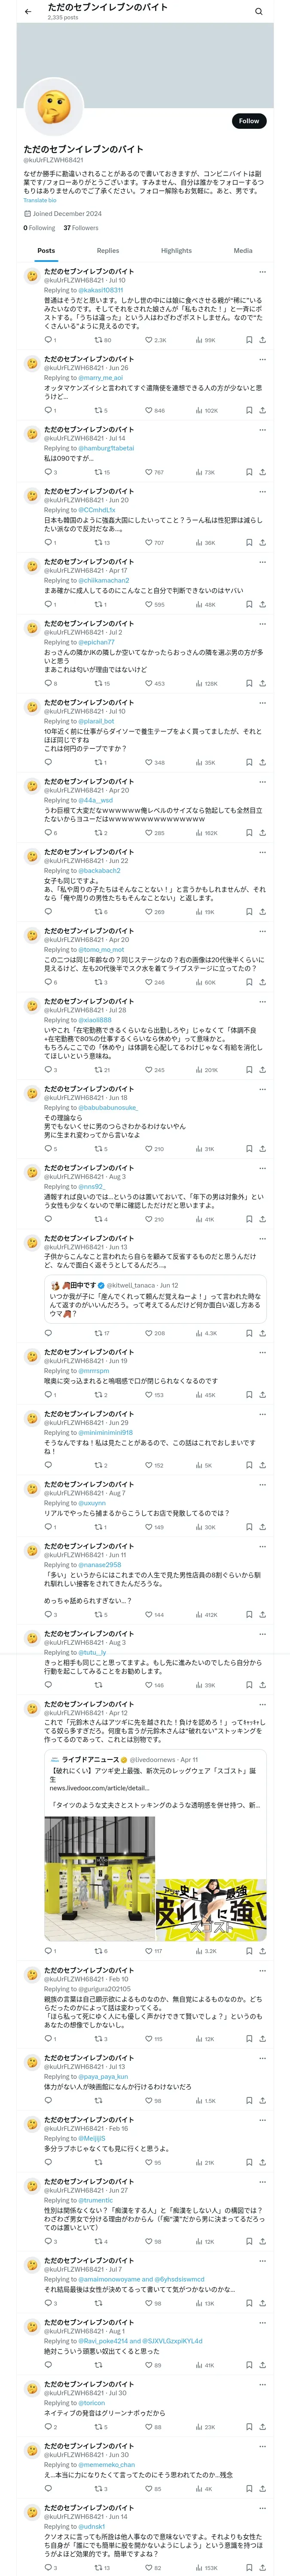This screenshot has height=2576, width=290.
Task: Switch to the Replies tab
Action: [x=108, y=251]
